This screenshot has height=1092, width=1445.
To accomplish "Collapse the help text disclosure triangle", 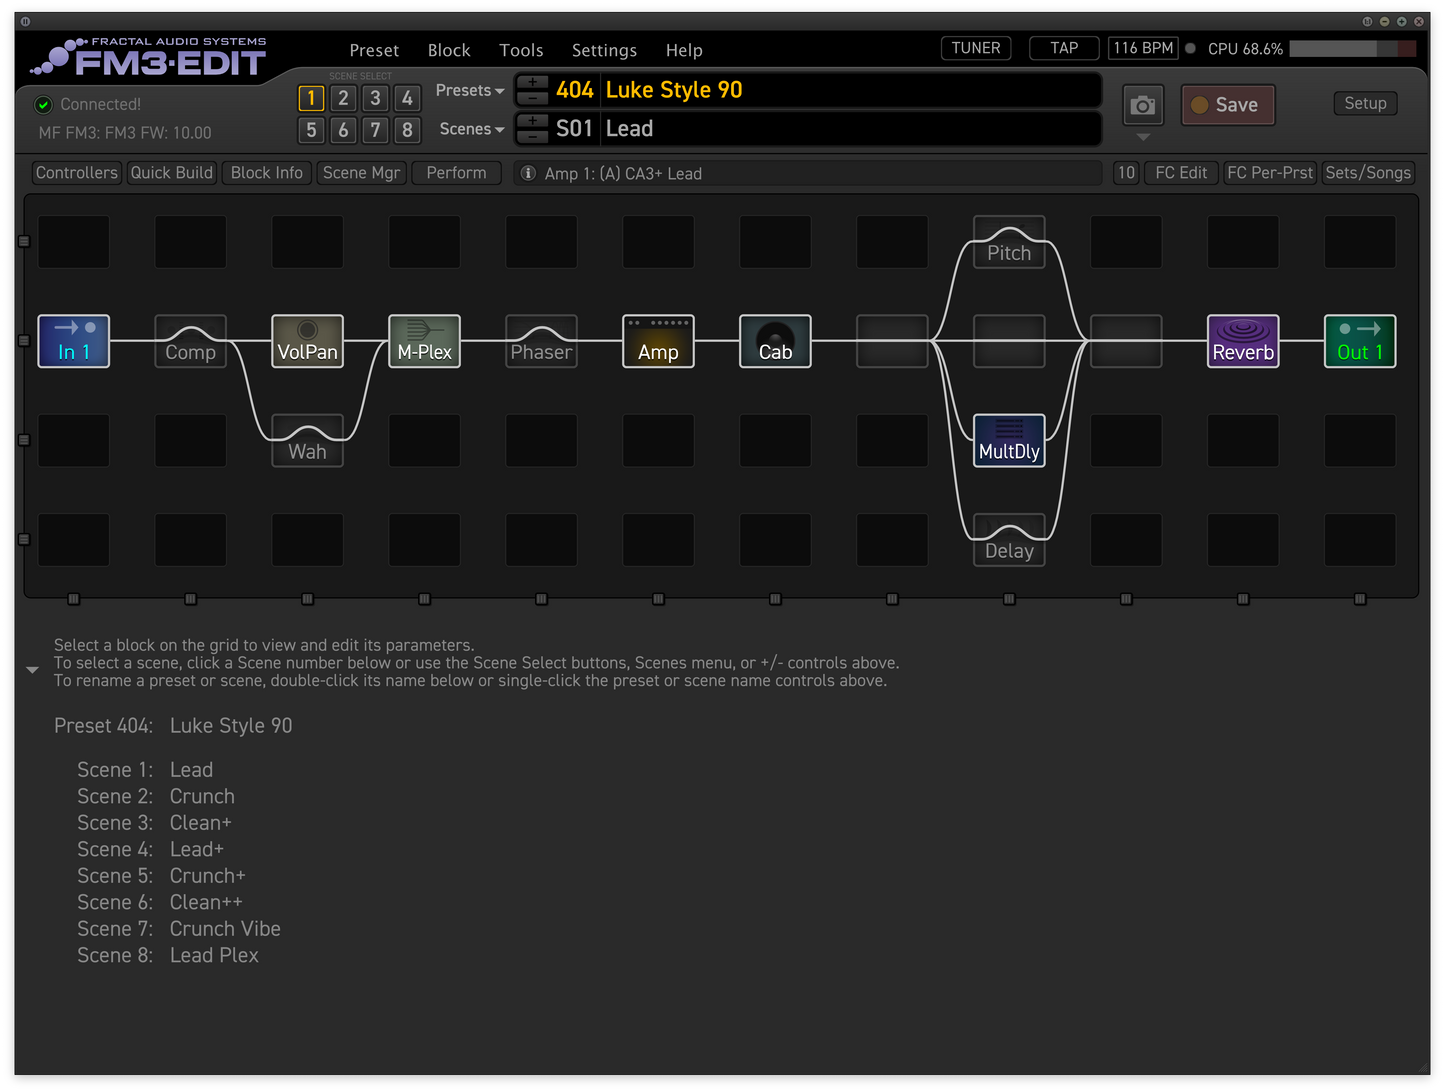I will pyautogui.click(x=32, y=670).
